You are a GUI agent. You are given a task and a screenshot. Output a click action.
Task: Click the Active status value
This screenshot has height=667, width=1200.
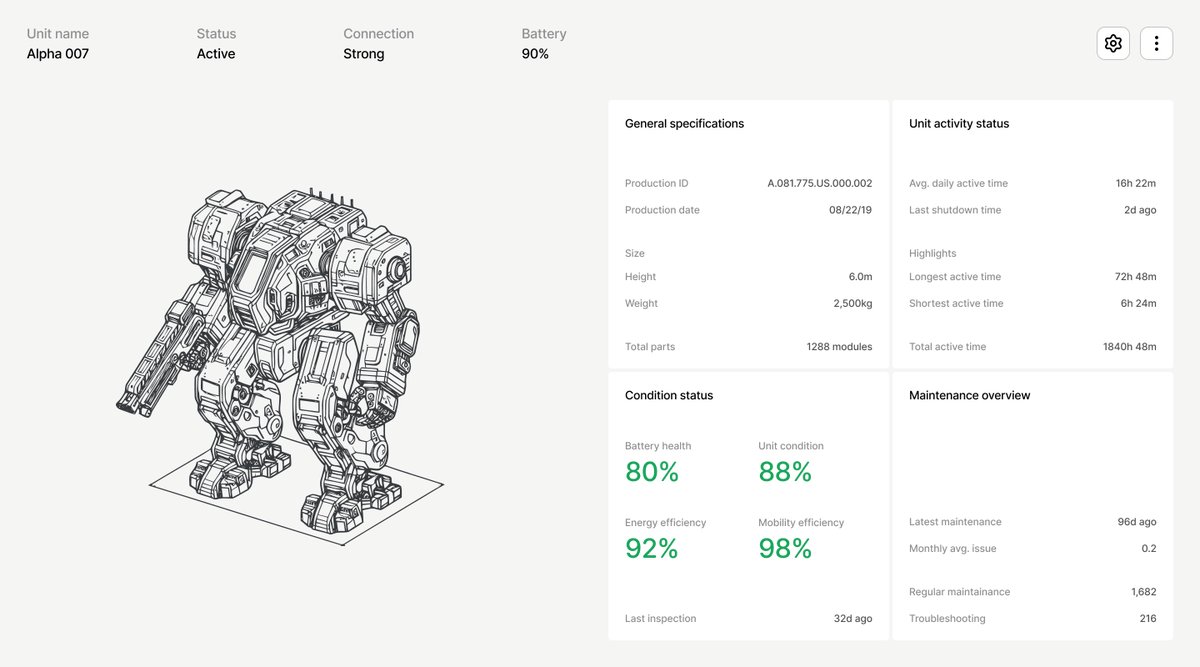216,54
